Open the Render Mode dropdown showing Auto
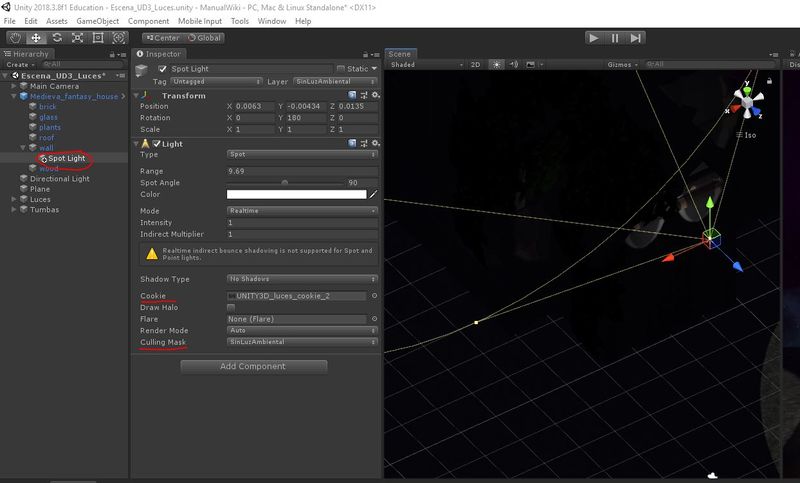The width and height of the screenshot is (800, 483). click(302, 331)
